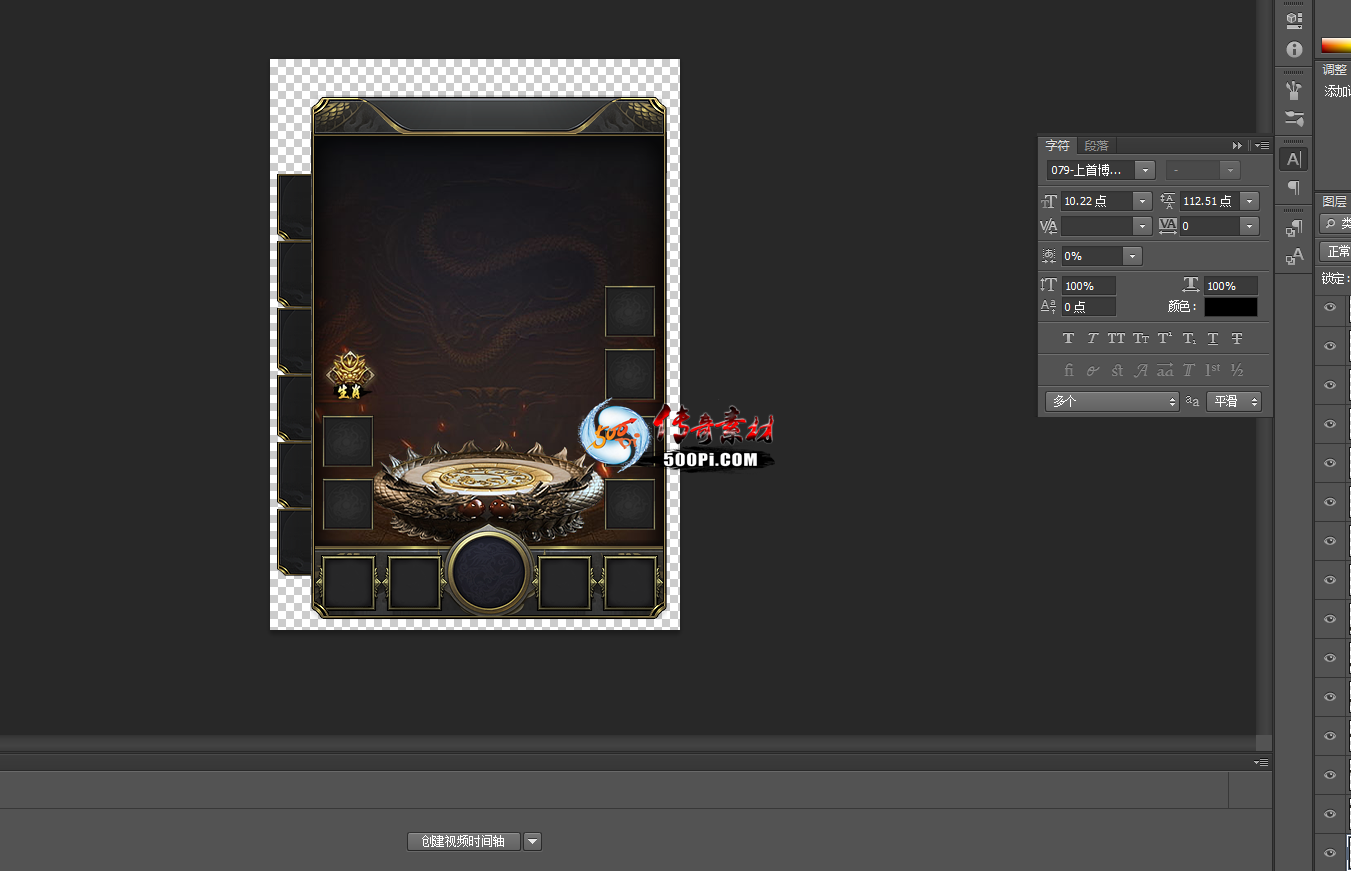Click the leading icon beside 112.51 点
The width and height of the screenshot is (1351, 871).
1168,201
